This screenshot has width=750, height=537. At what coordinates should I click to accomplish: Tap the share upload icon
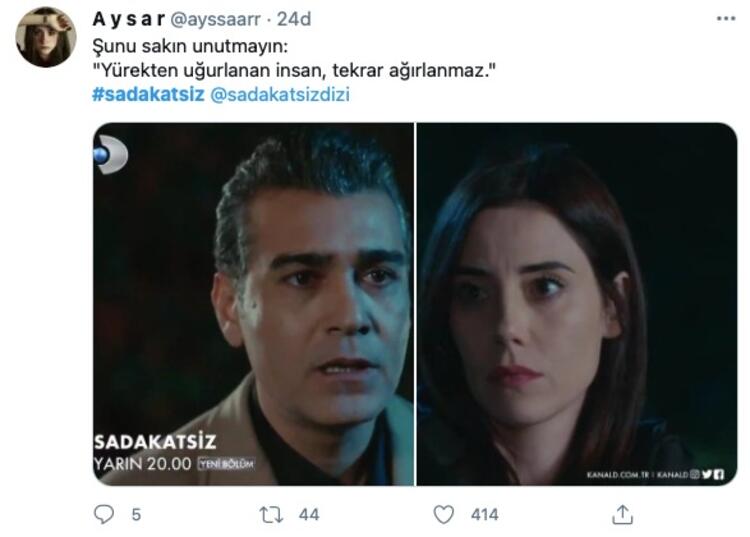click(x=622, y=515)
